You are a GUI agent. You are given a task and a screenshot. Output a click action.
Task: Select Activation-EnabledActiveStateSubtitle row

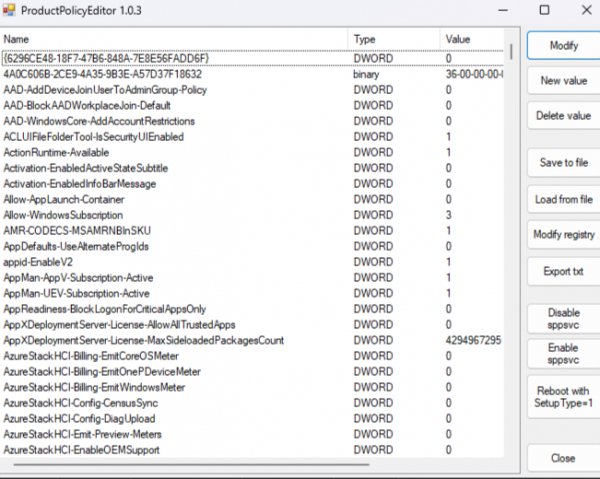click(253, 168)
